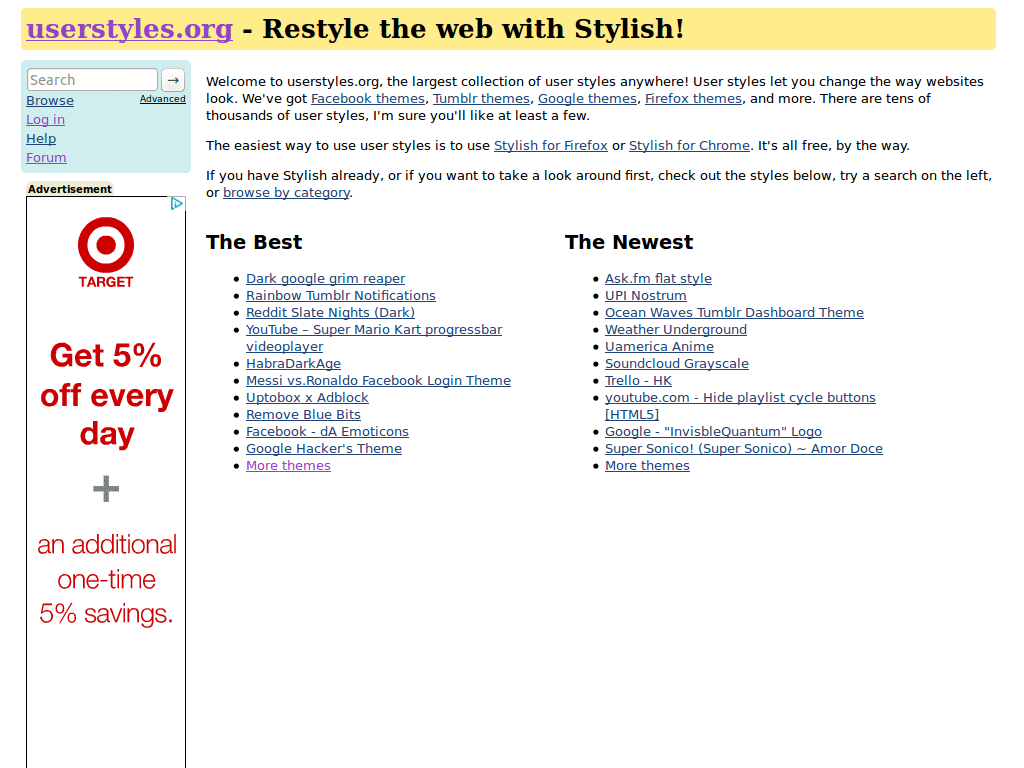Open Super Sonico! Amor Doce style
The image size is (1024, 768).
(743, 449)
